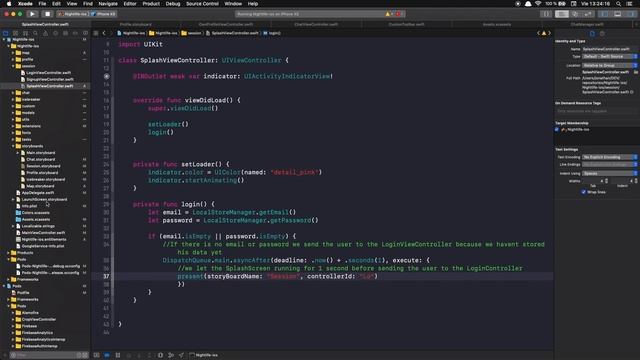640x360 pixels.
Task: Open the Source Control menu
Action: click(202, 4)
